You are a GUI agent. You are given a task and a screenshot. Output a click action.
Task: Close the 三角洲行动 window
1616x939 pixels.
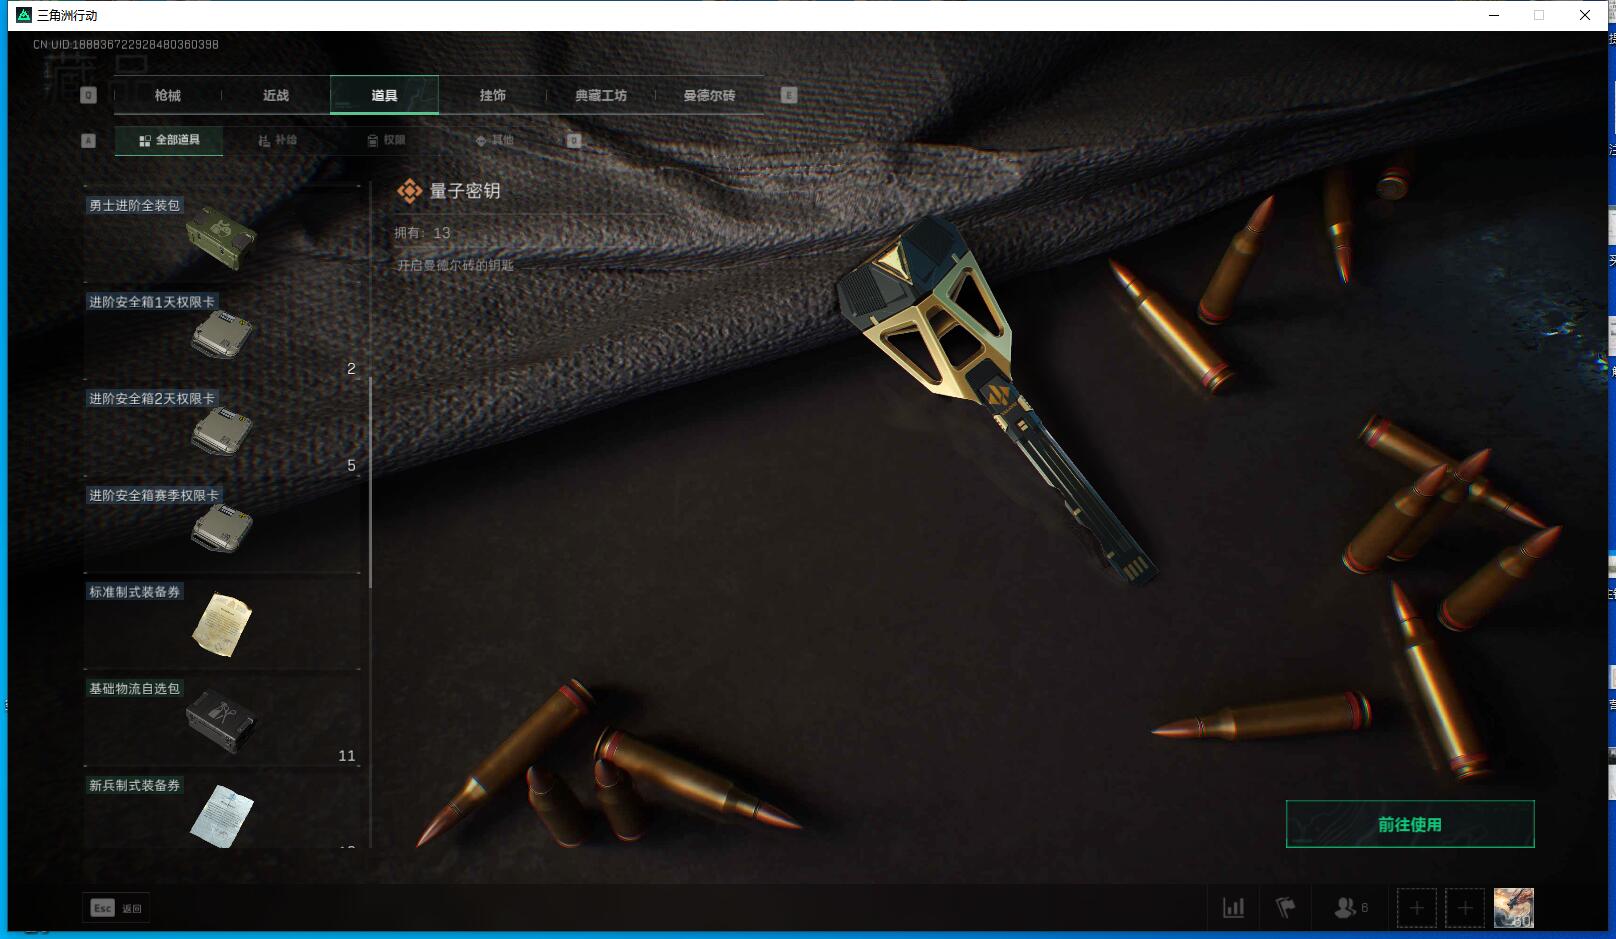pos(1585,15)
